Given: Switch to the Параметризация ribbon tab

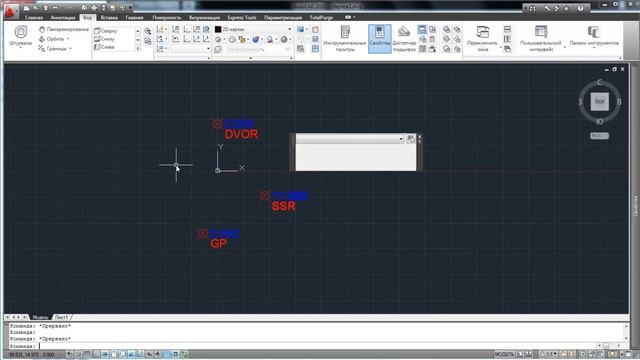Looking at the screenshot, I should (x=283, y=18).
